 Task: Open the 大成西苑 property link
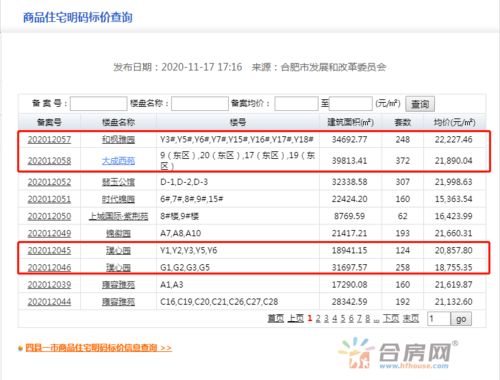point(118,161)
